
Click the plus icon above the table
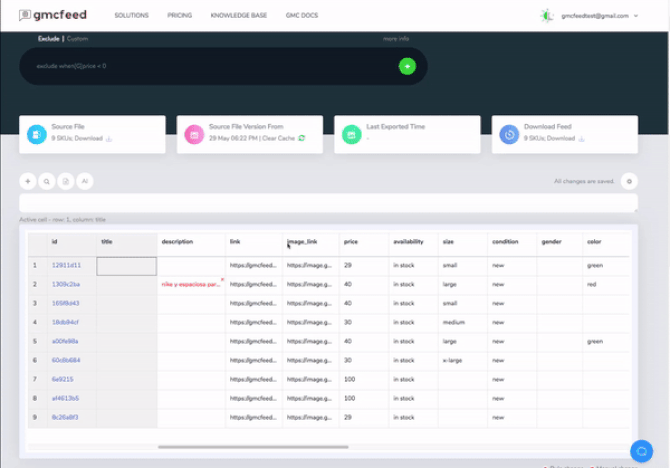pos(28,182)
